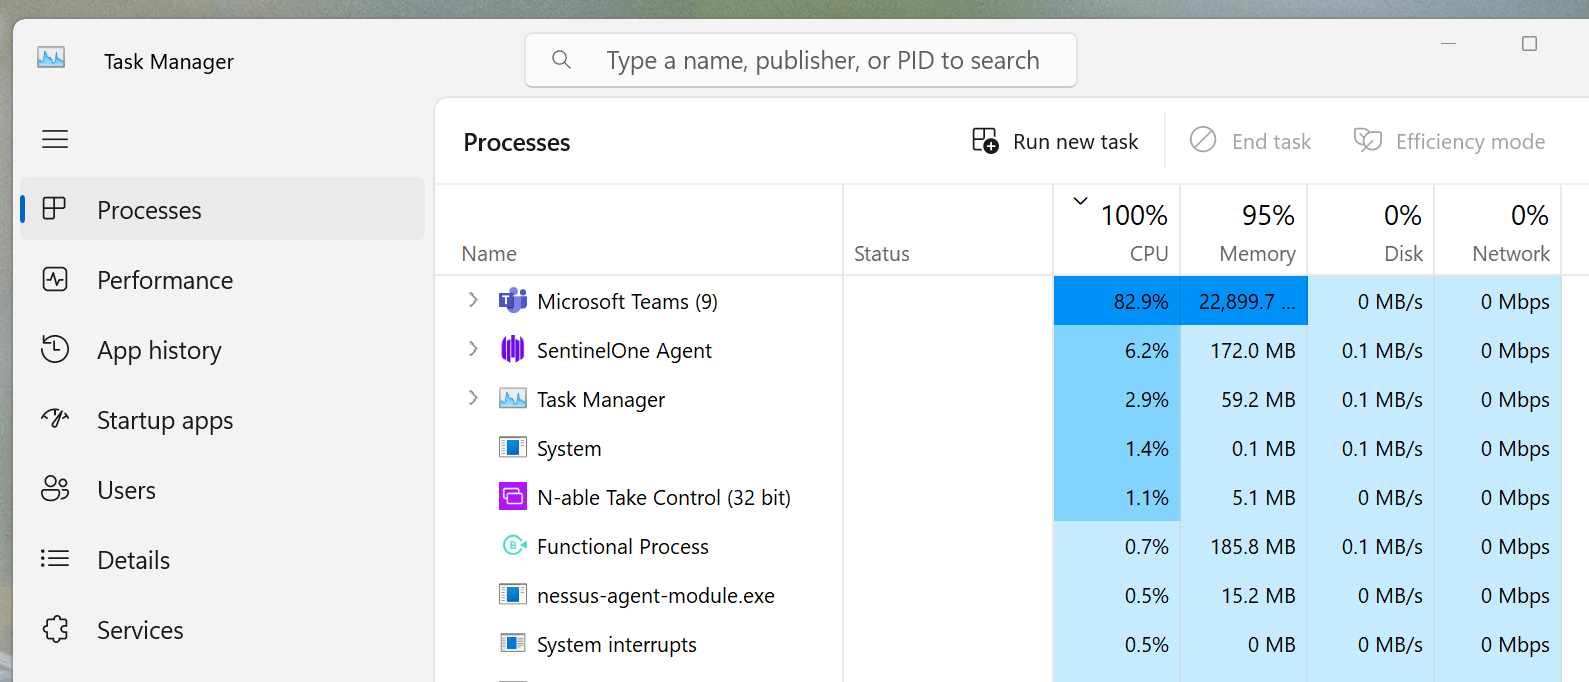Select the SentinelOne Agent row name
Viewport: 1589px width, 682px height.
click(624, 351)
